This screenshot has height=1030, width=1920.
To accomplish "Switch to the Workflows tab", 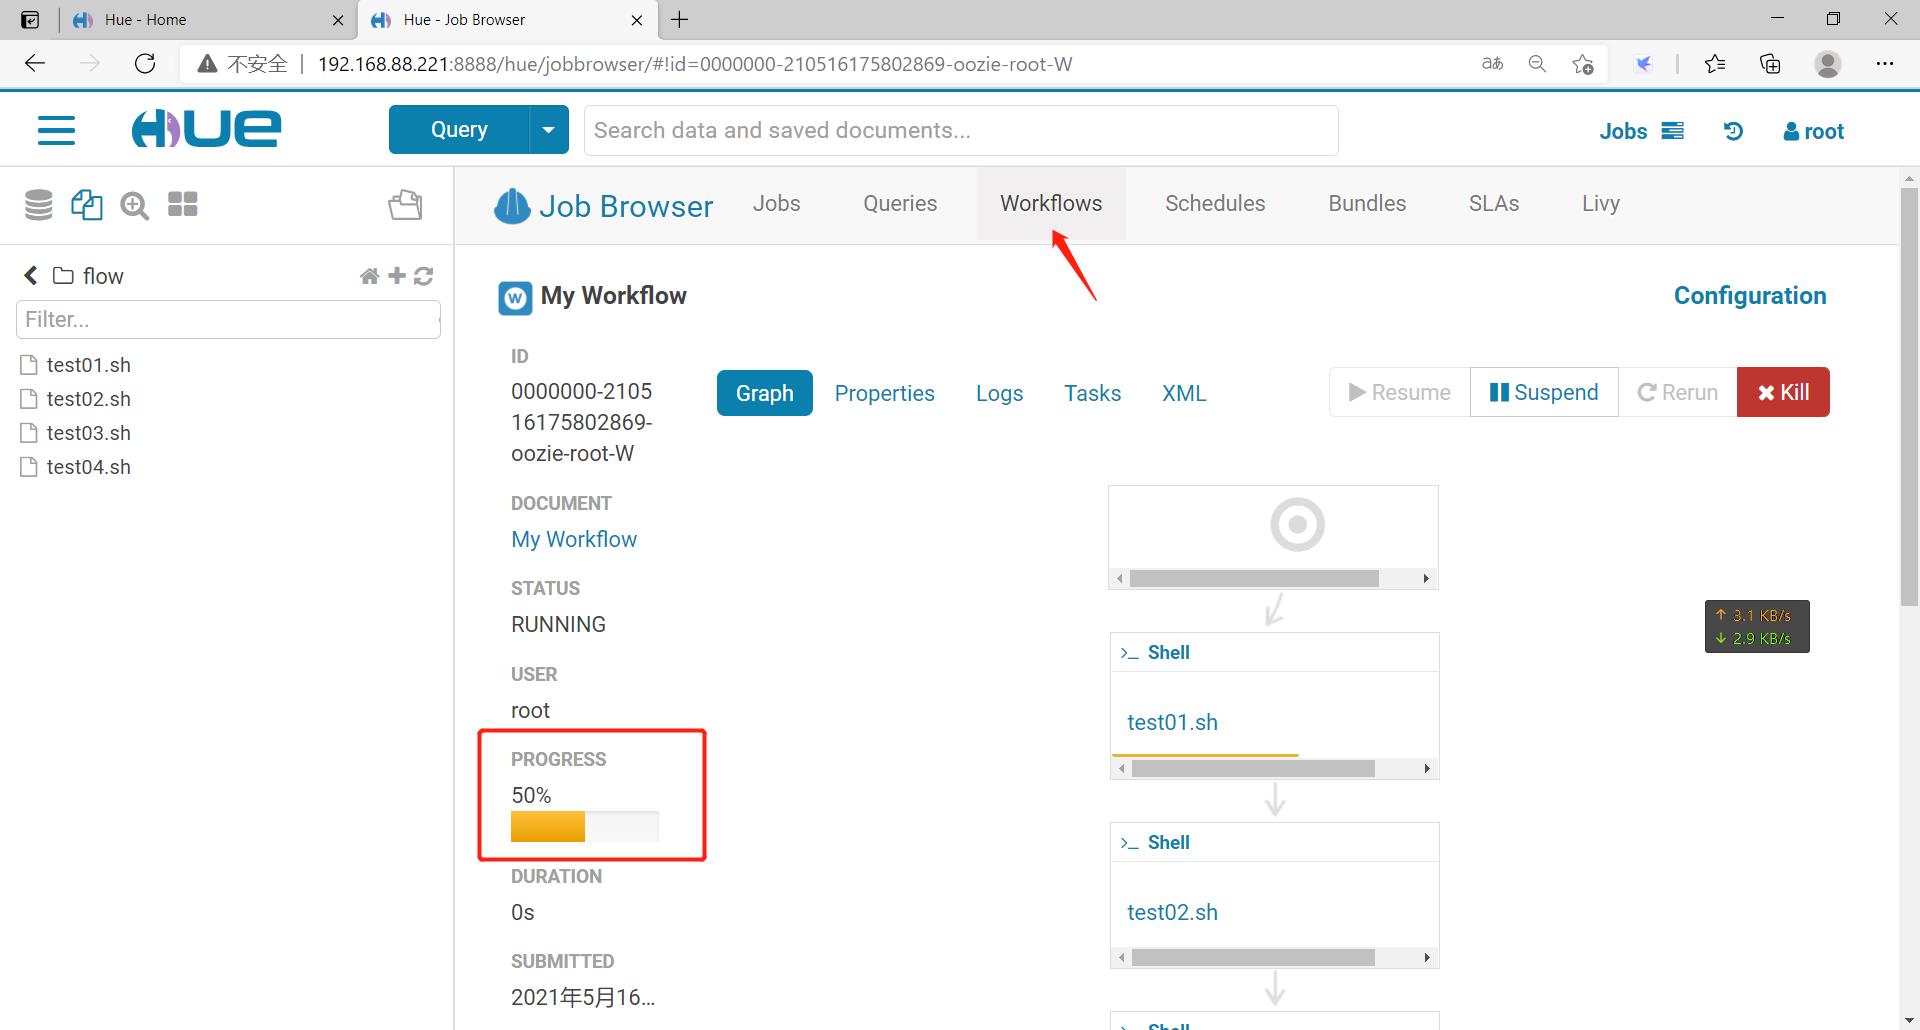I will pyautogui.click(x=1051, y=203).
